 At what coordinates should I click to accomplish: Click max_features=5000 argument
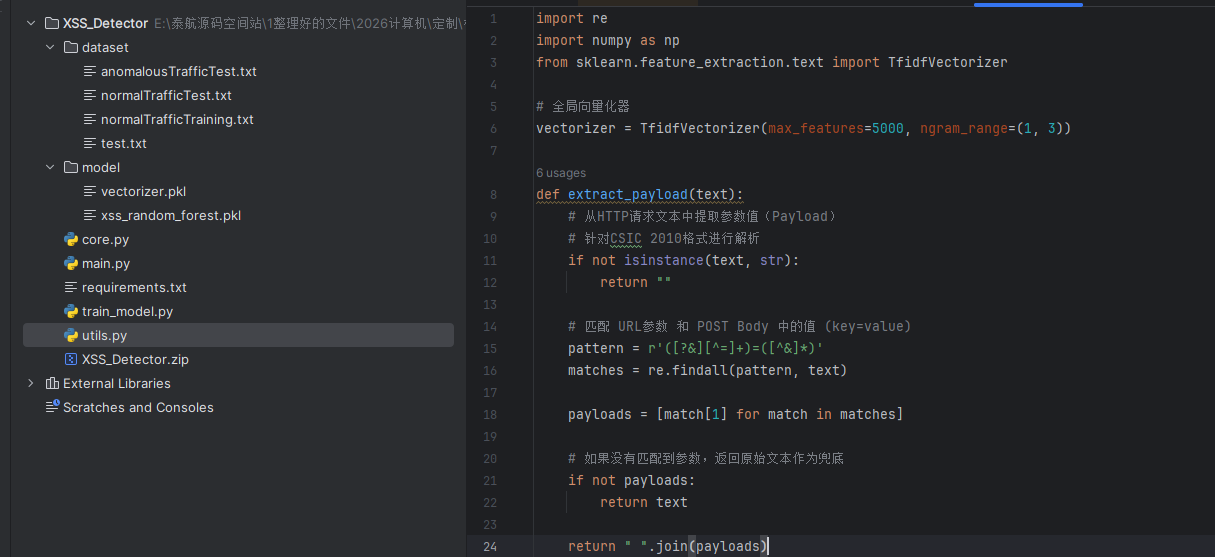pos(836,128)
